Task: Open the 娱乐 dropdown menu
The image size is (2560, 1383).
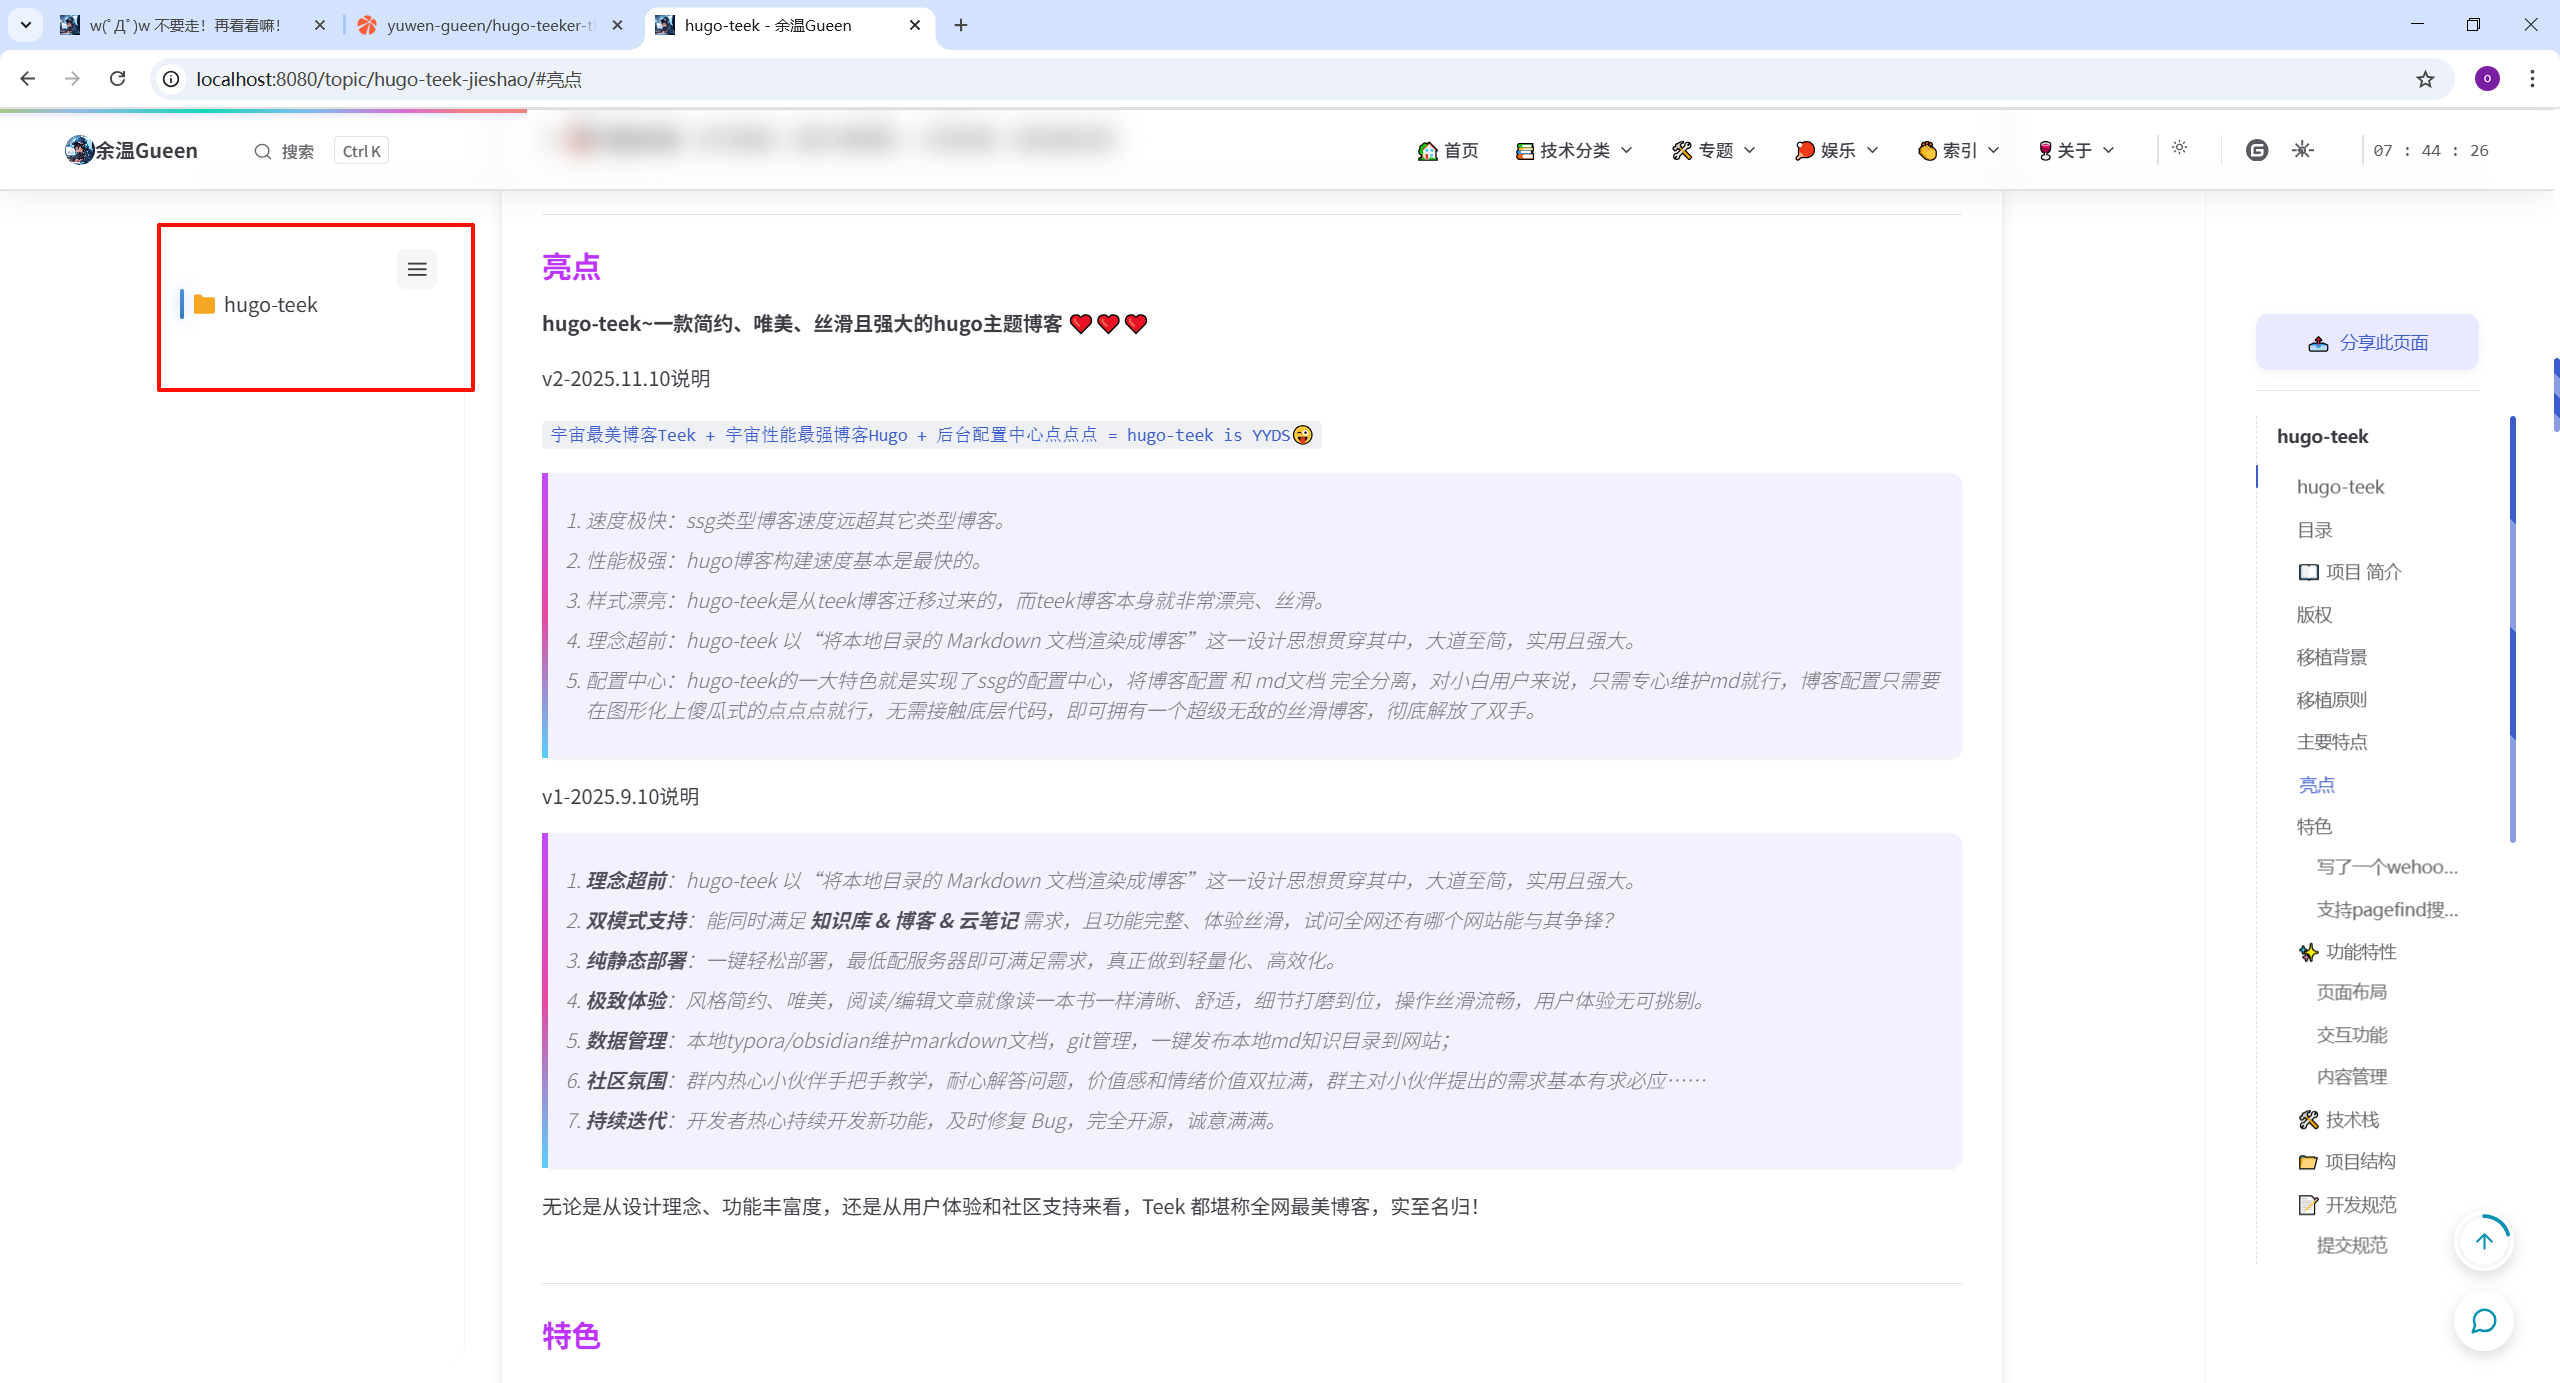Action: [1837, 150]
